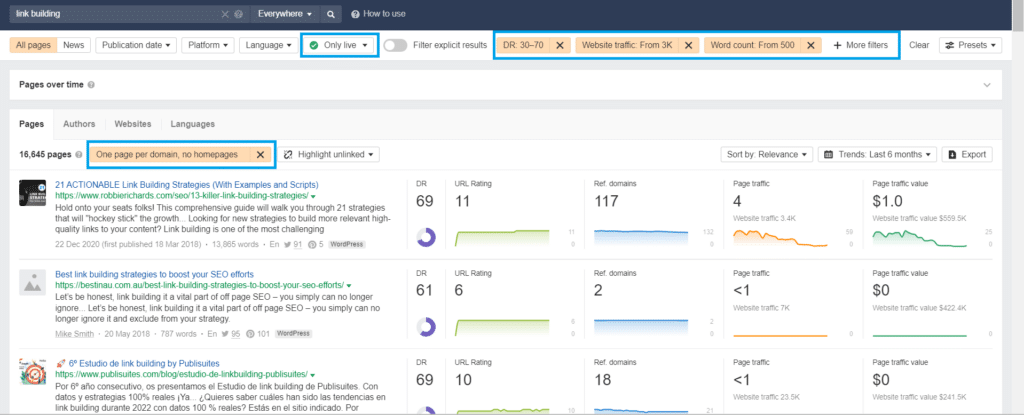Image resolution: width=1024 pixels, height=415 pixels.
Task: Click the robbierichards.com green URL
Action: (x=182, y=195)
